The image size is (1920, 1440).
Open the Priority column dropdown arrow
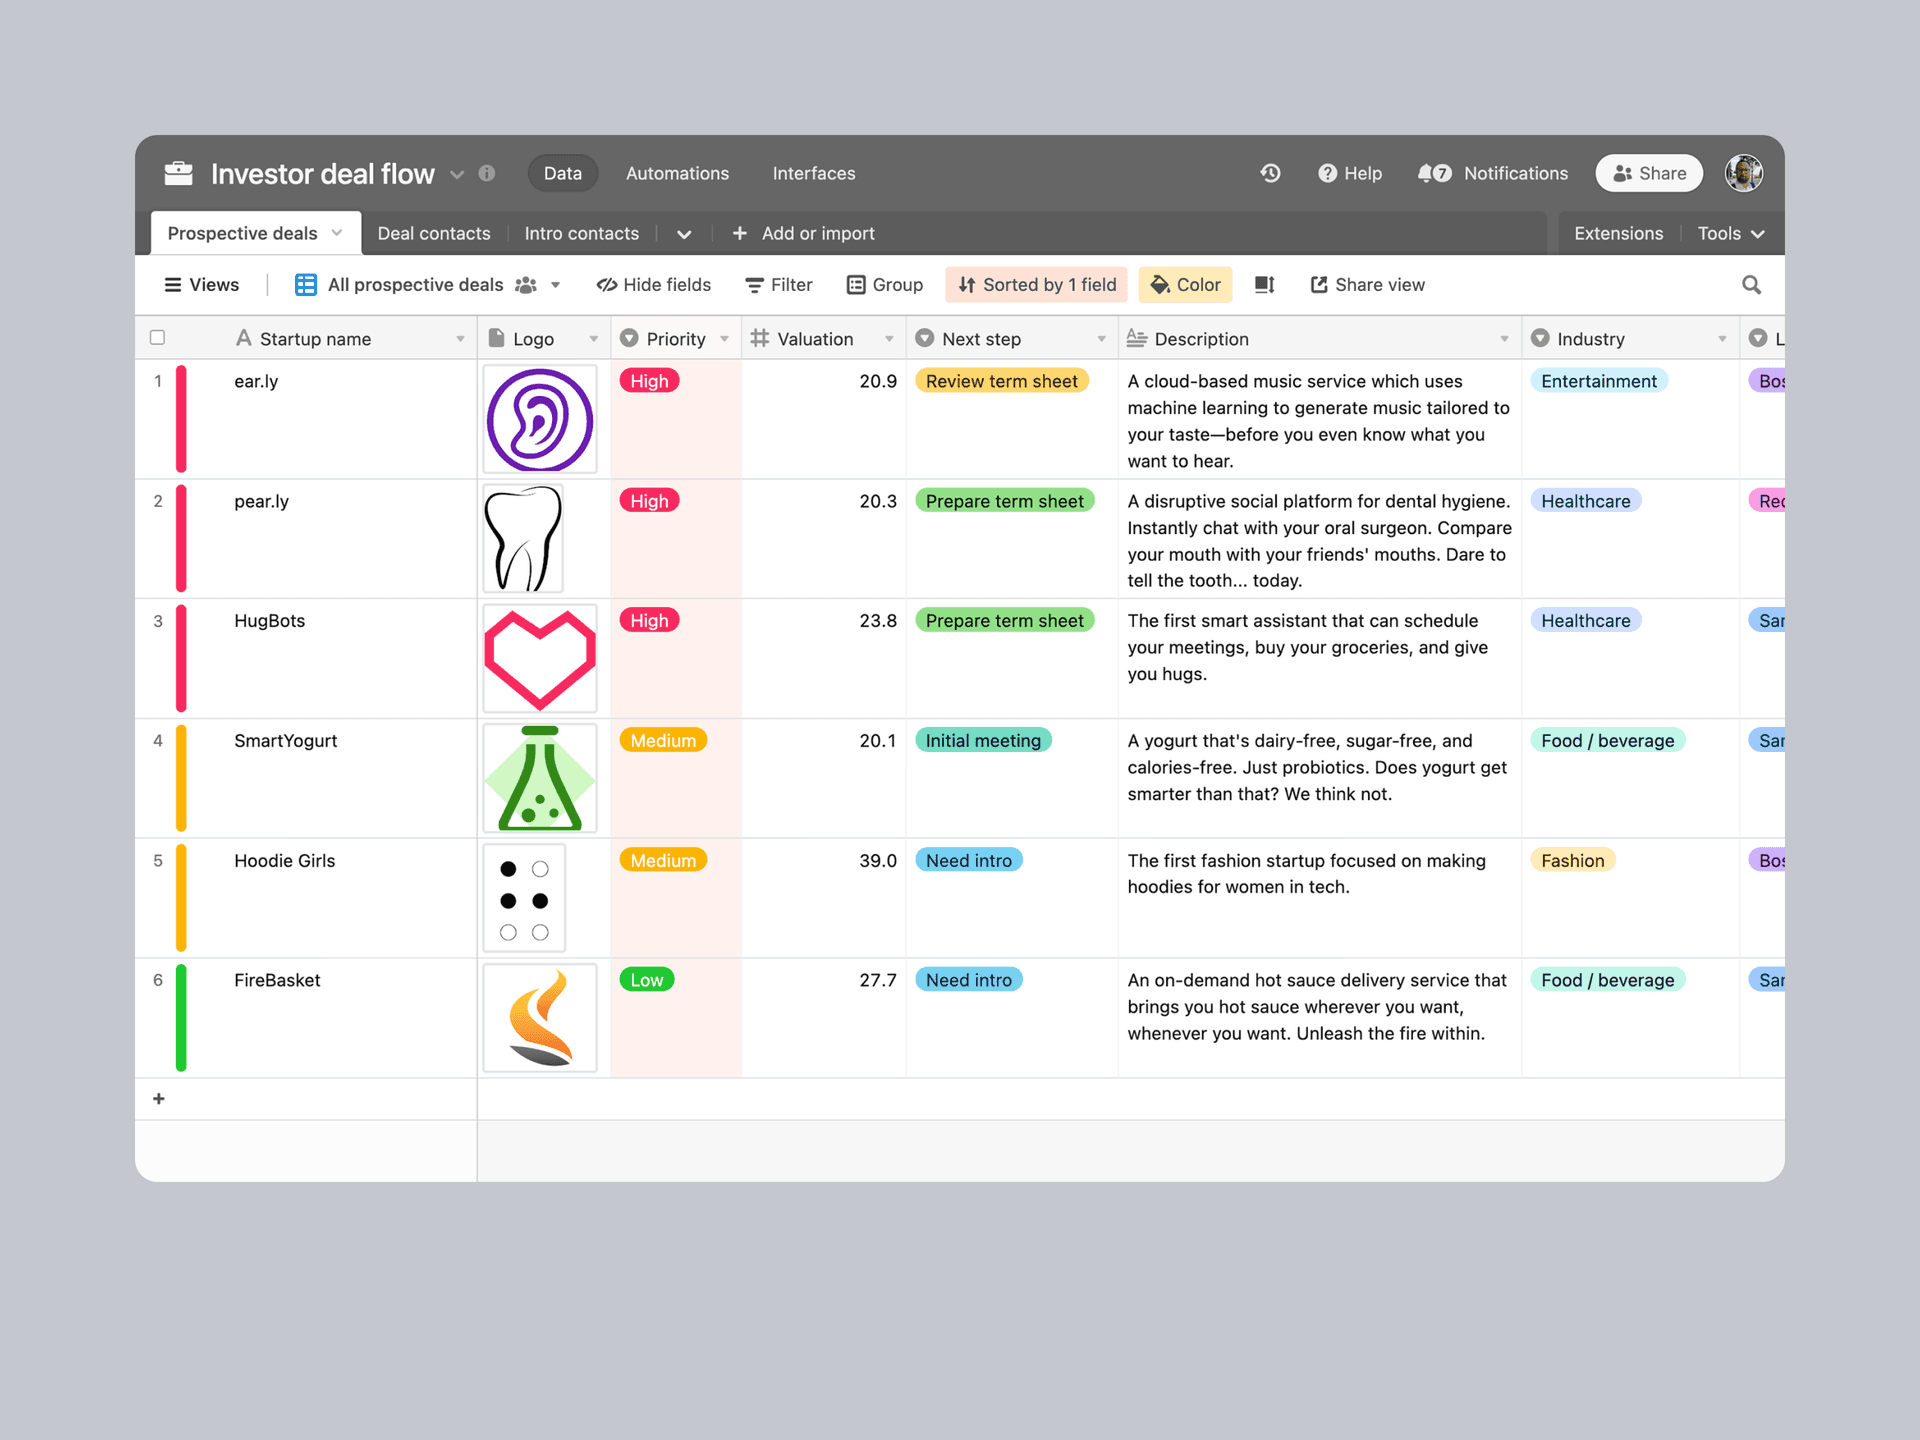pos(724,339)
